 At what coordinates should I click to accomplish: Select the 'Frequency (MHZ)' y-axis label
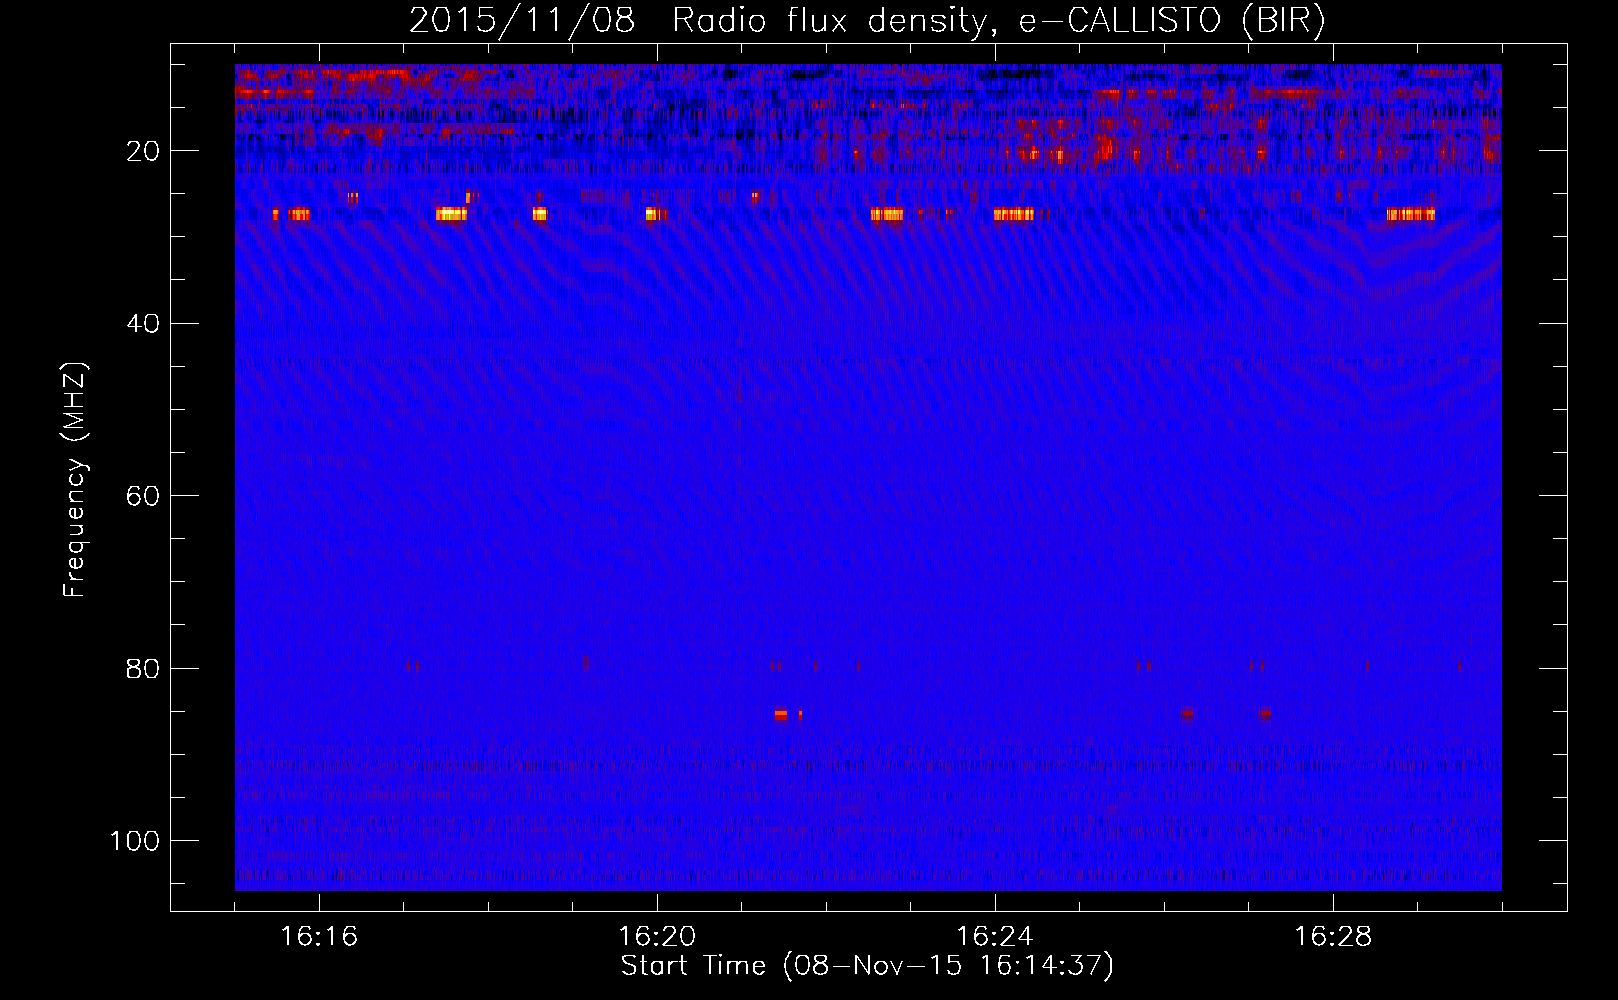click(x=75, y=480)
